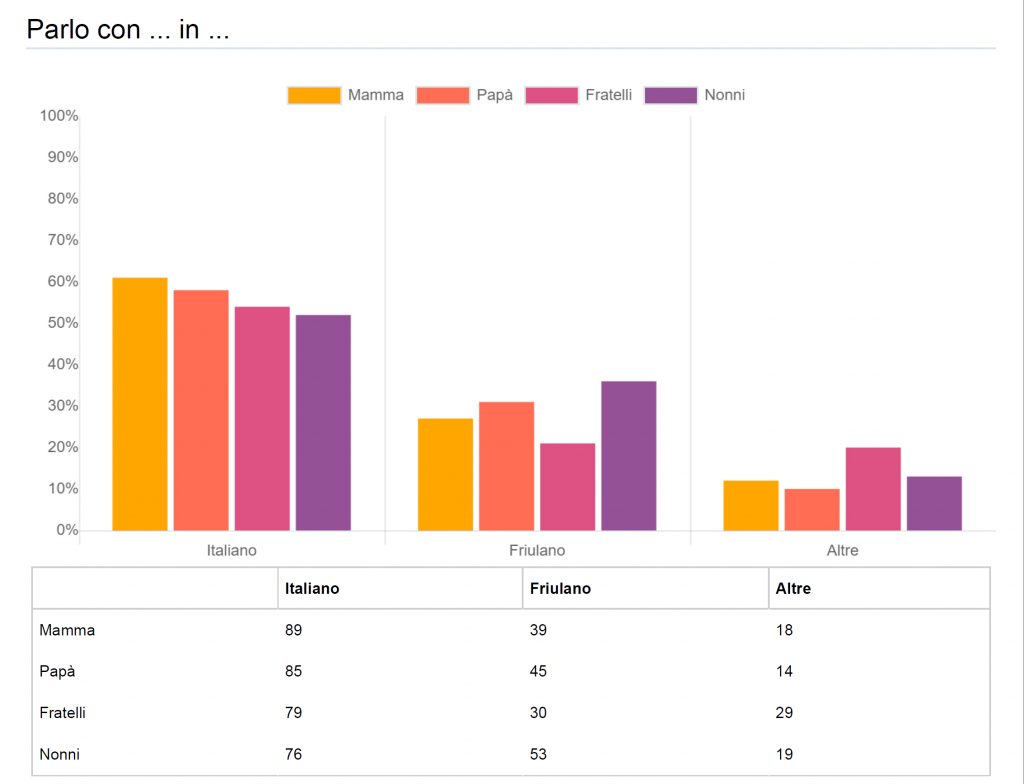Viewport: 1024px width, 784px height.
Task: Select the Papà bar in Friulano group
Action: 506,466
